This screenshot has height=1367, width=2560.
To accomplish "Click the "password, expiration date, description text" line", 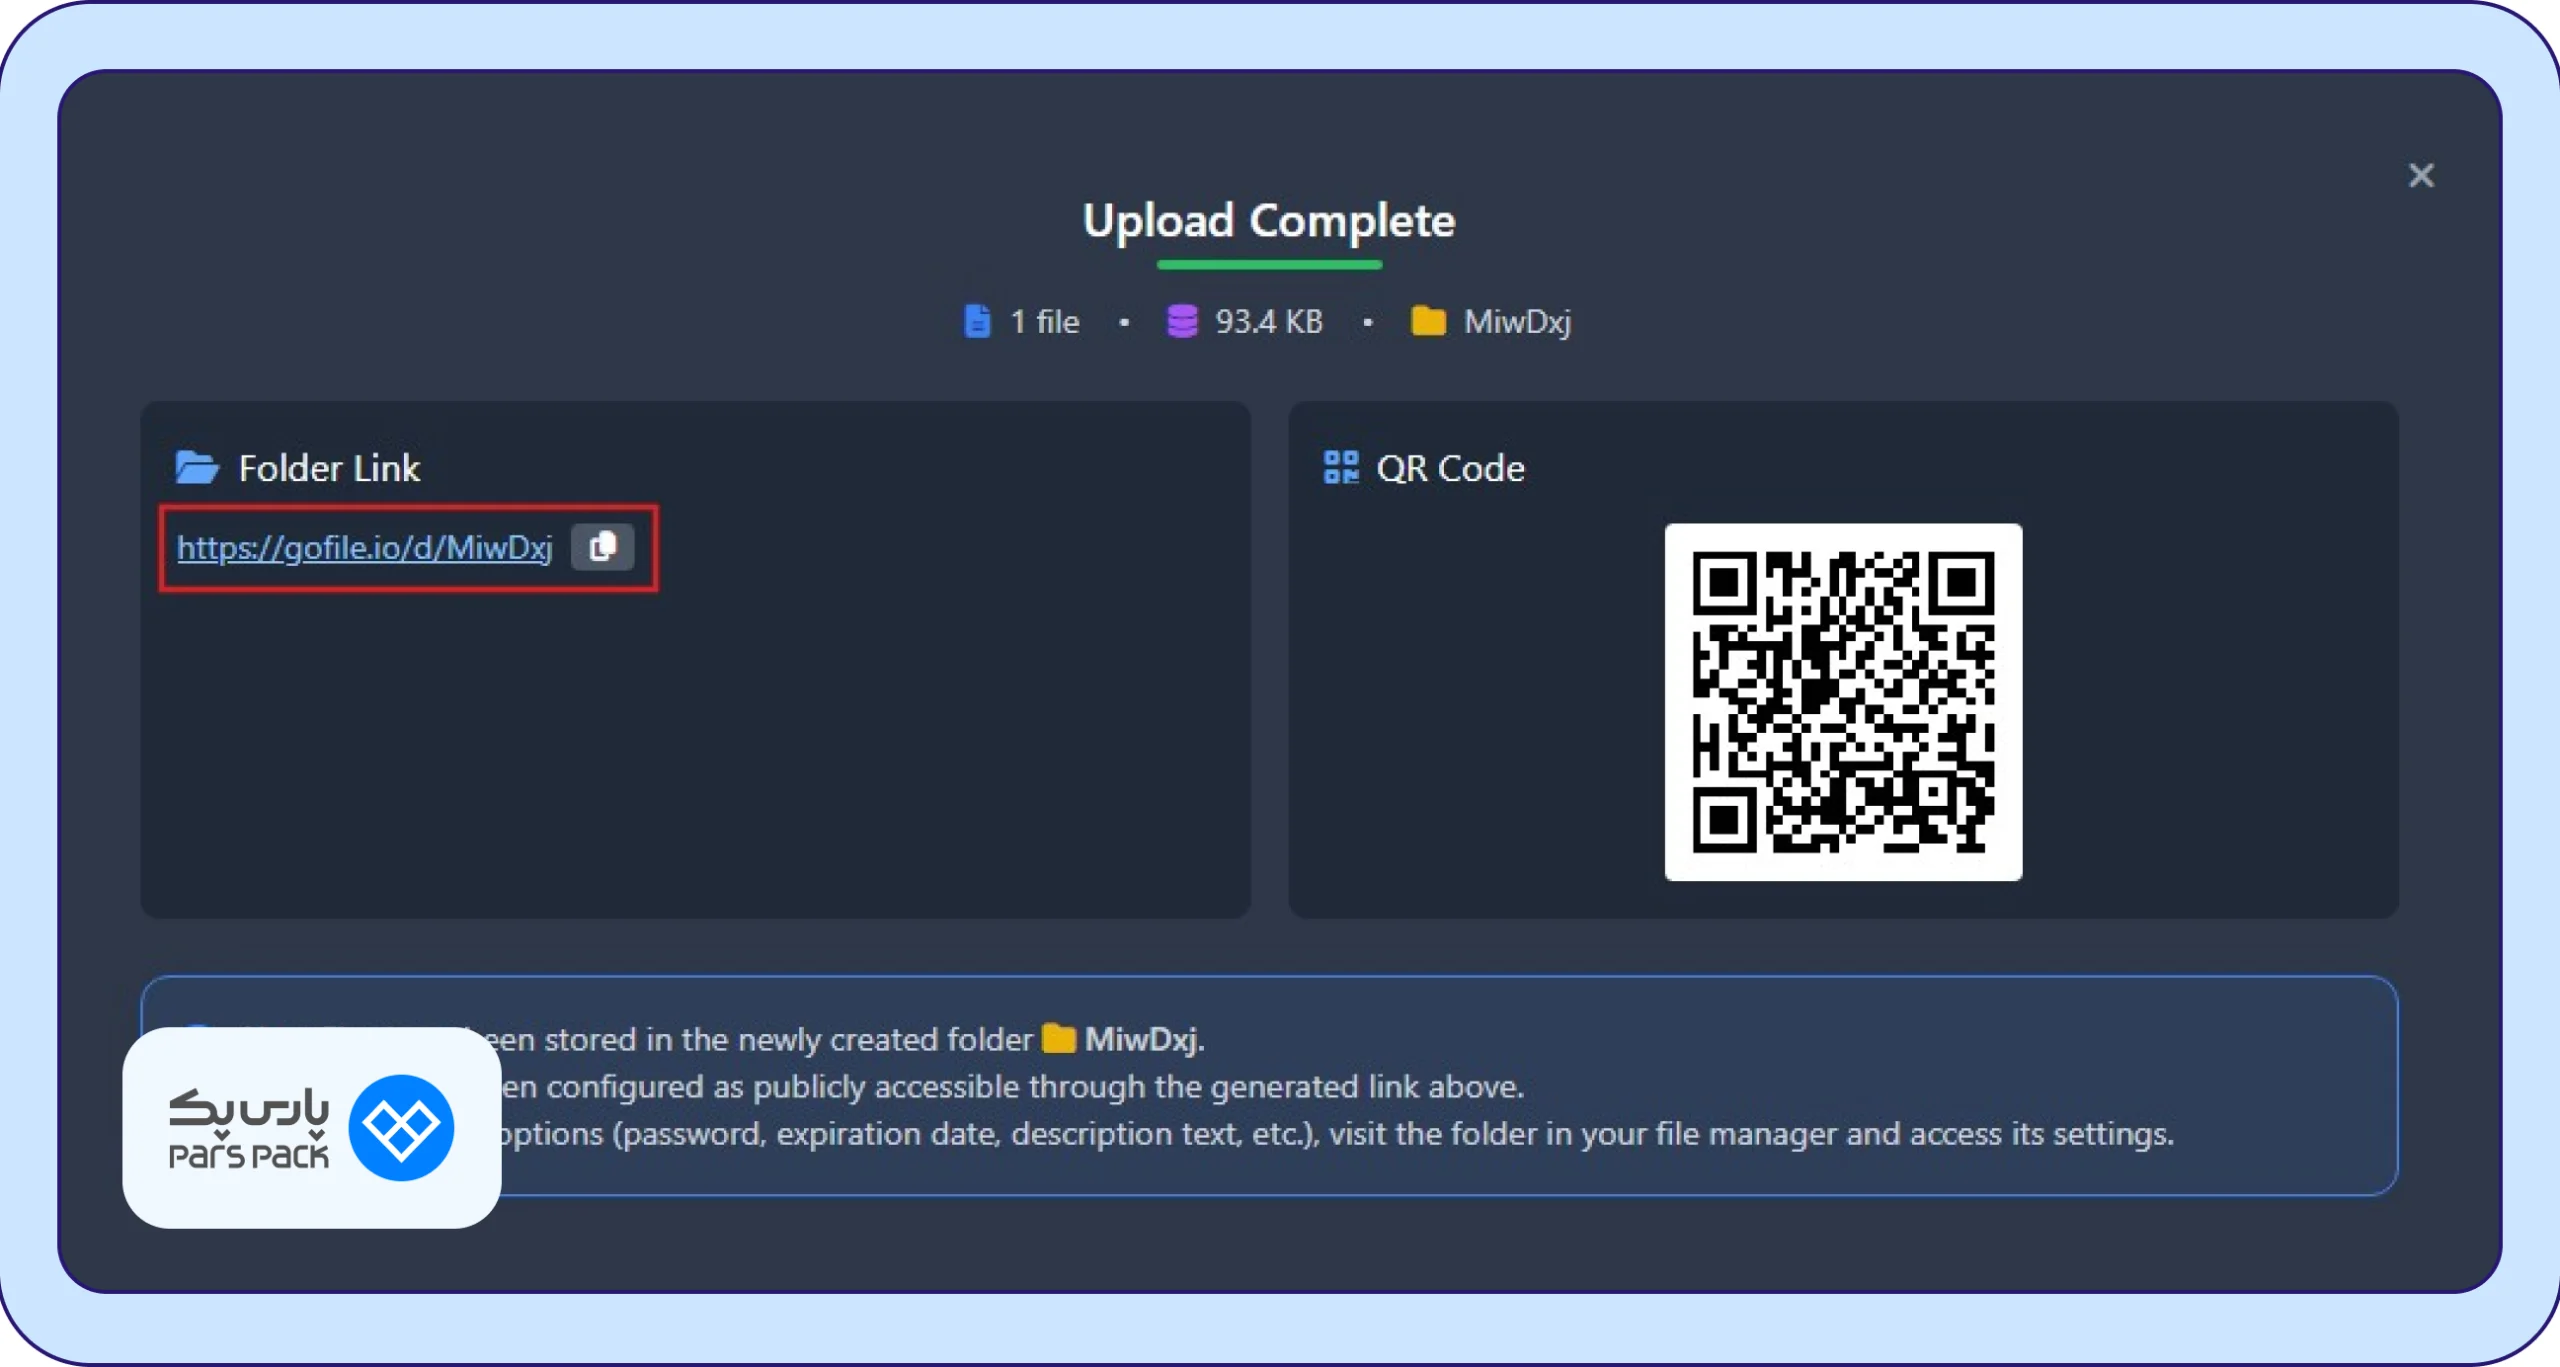I will pos(1336,1134).
